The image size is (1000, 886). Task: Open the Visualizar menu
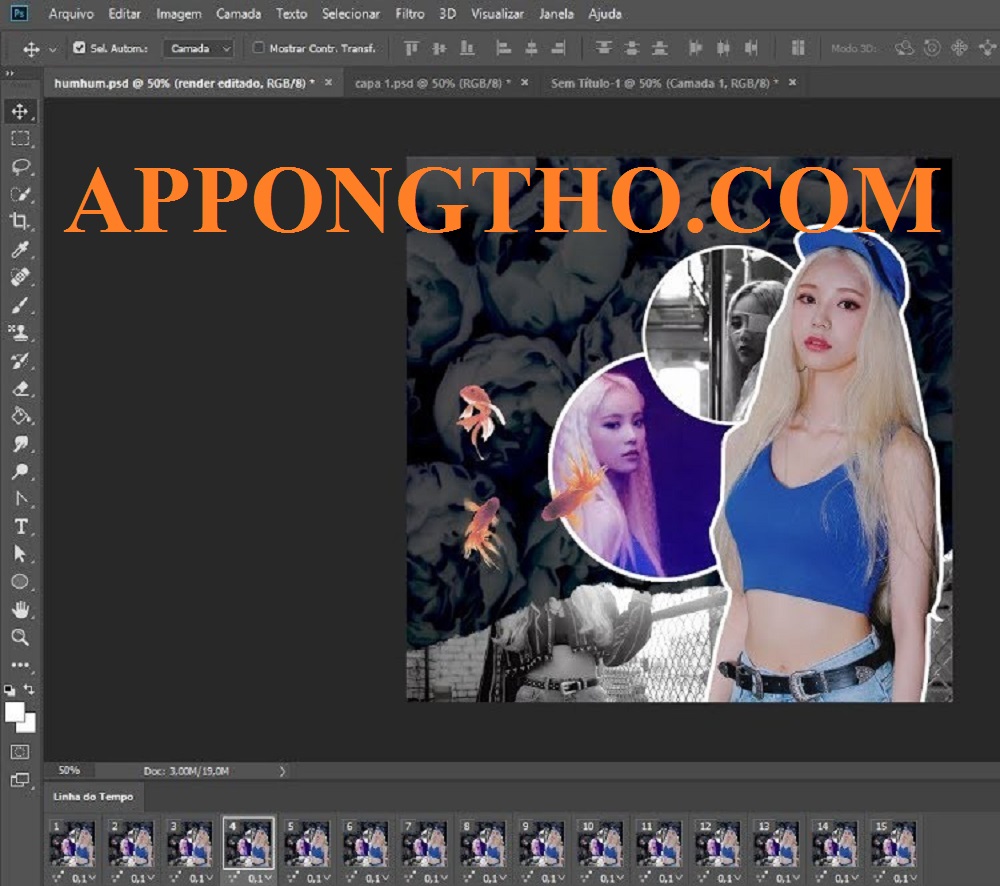[497, 13]
